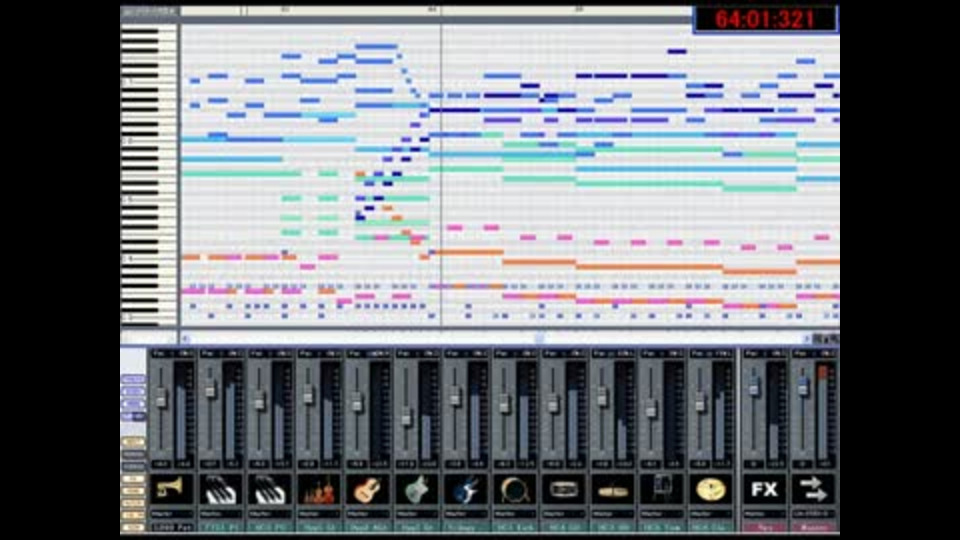Viewport: 960px width, 540px height.
Task: Click the string ensemble channel volume fader
Action: (308, 395)
